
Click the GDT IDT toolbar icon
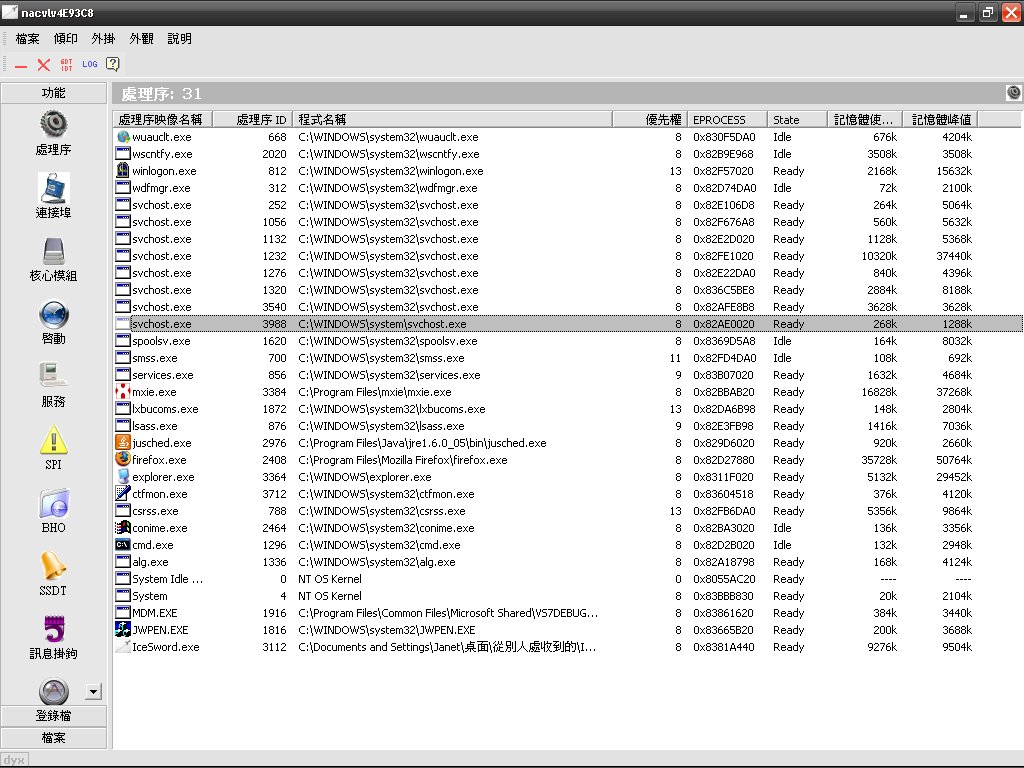(67, 65)
